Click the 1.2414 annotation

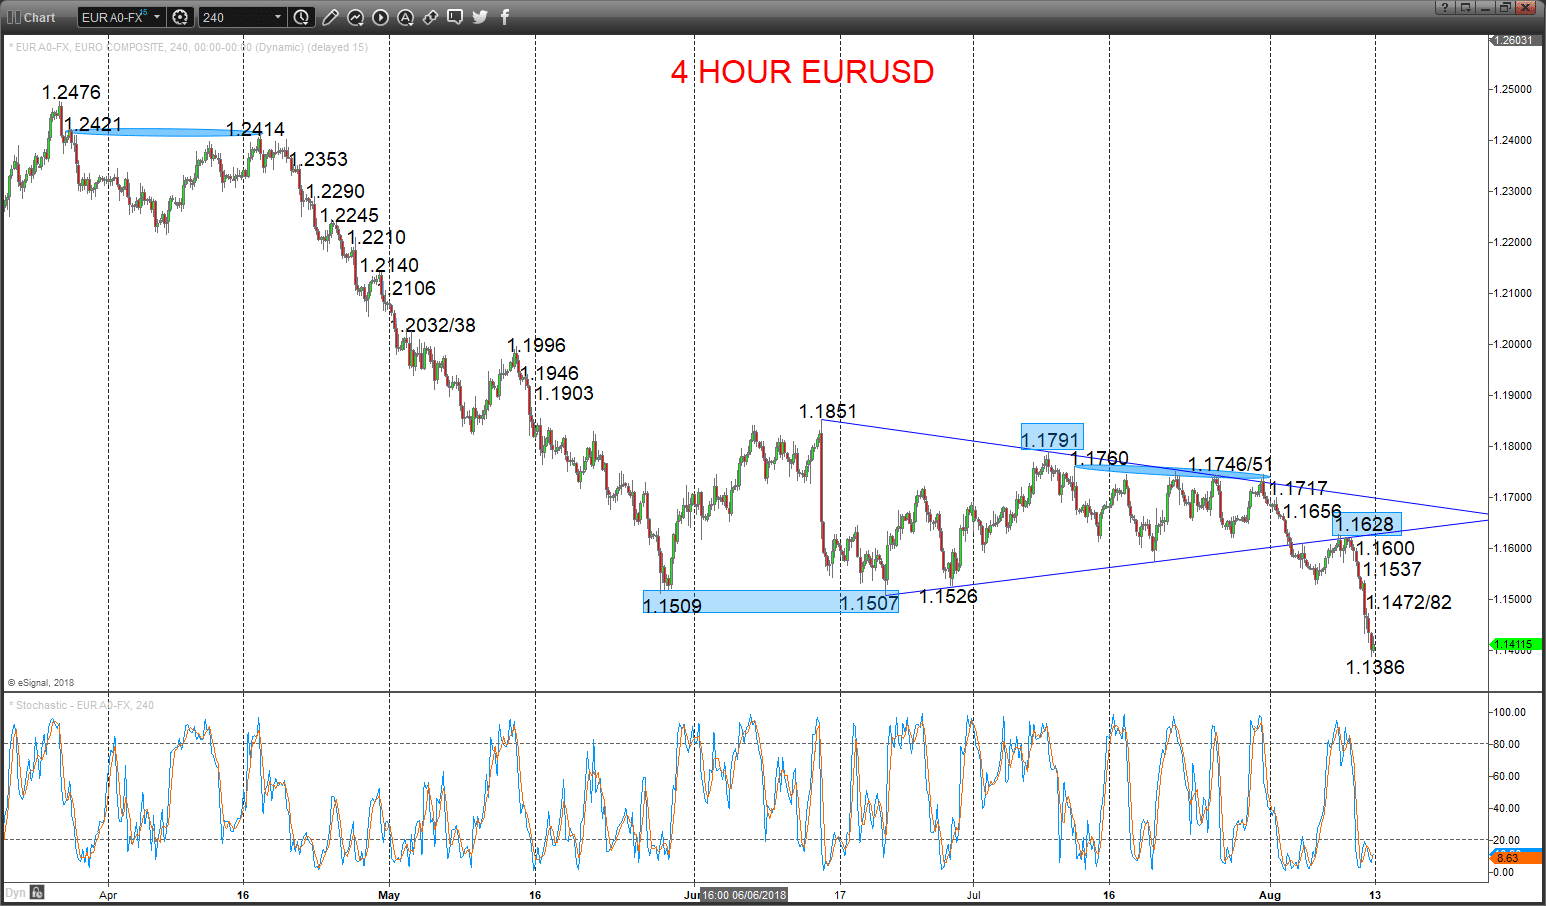point(255,129)
